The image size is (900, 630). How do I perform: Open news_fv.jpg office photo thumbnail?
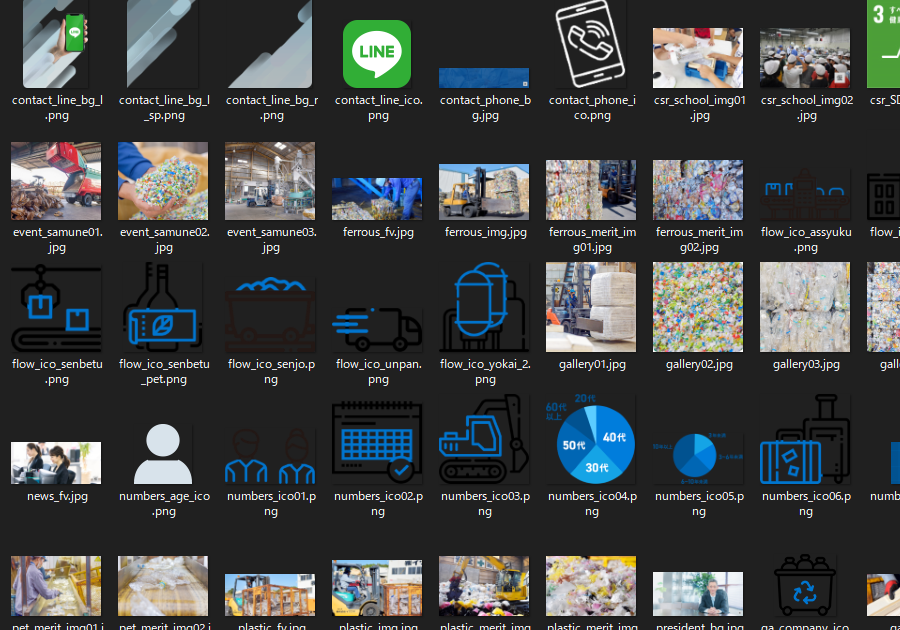(x=56, y=463)
